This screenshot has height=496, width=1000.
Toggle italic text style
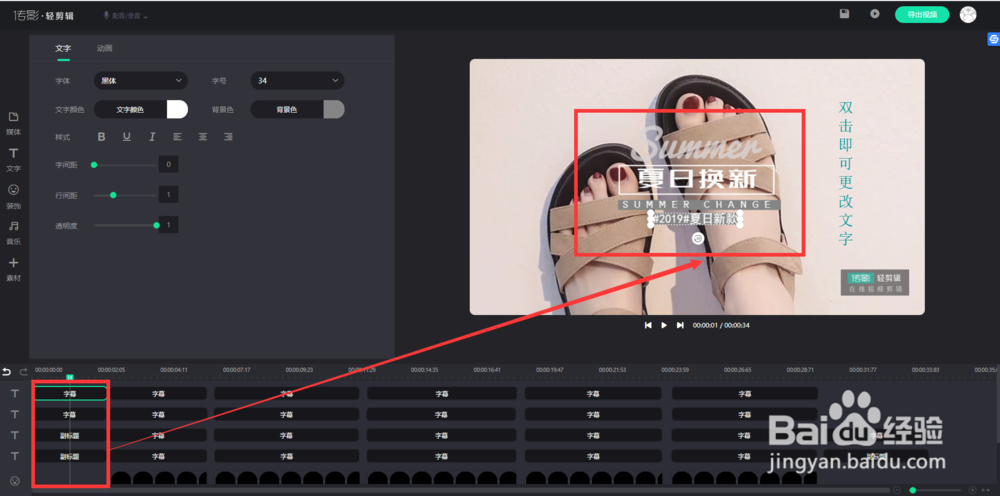tap(152, 136)
